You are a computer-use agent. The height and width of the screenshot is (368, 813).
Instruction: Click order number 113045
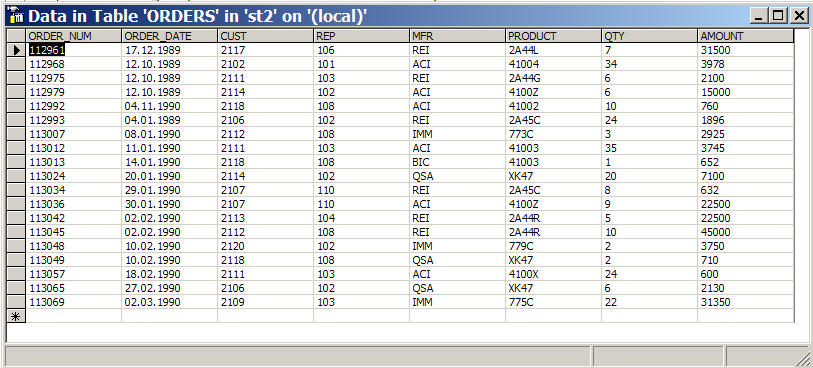[74, 232]
